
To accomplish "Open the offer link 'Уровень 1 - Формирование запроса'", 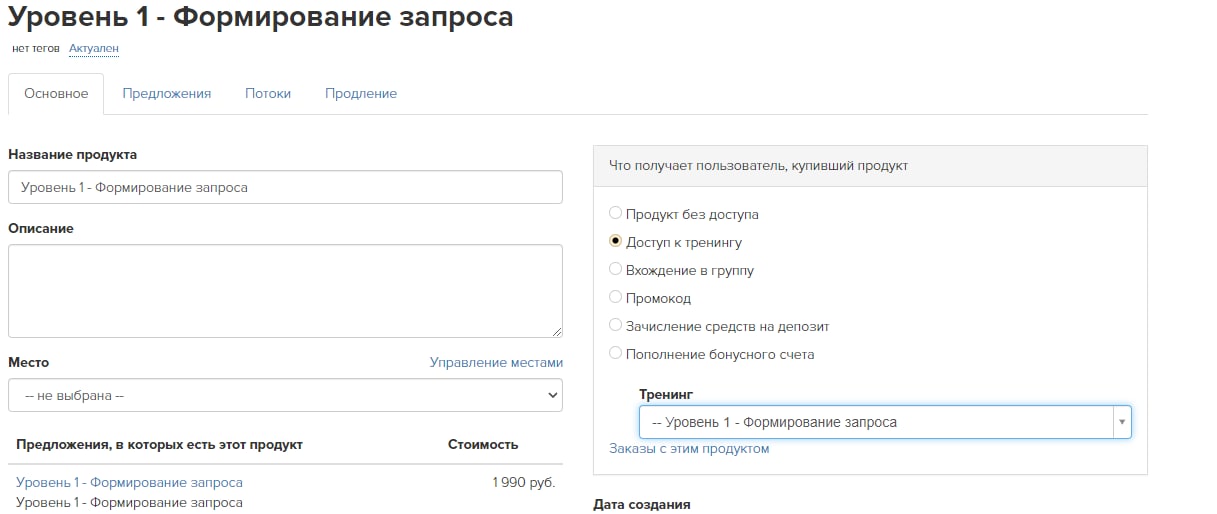I will click(129, 482).
